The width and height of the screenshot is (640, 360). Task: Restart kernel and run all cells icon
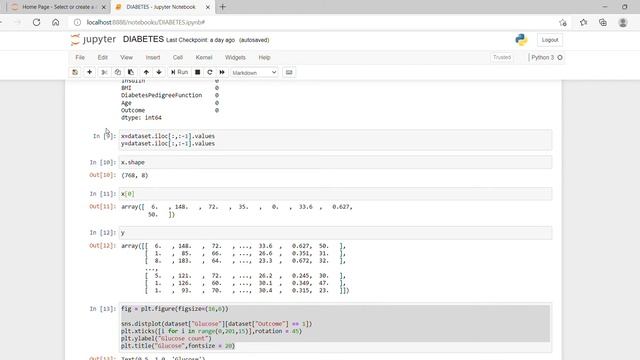click(x=222, y=72)
